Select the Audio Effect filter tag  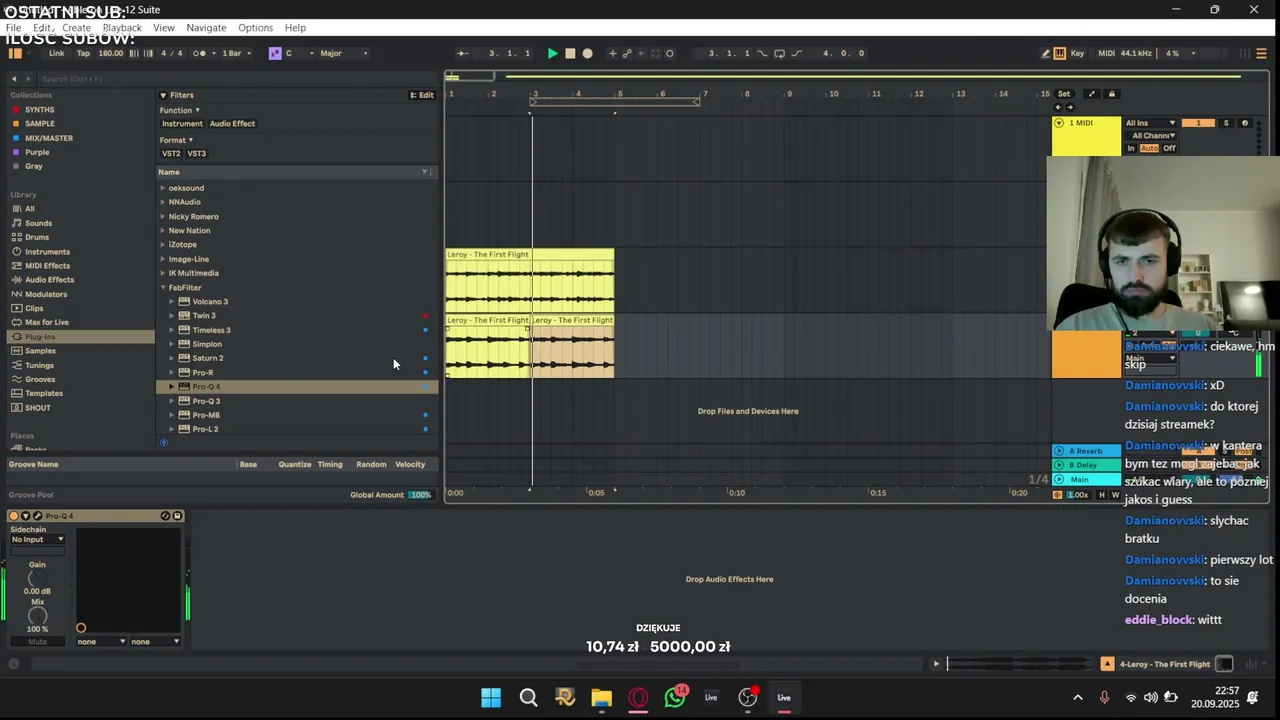click(232, 123)
